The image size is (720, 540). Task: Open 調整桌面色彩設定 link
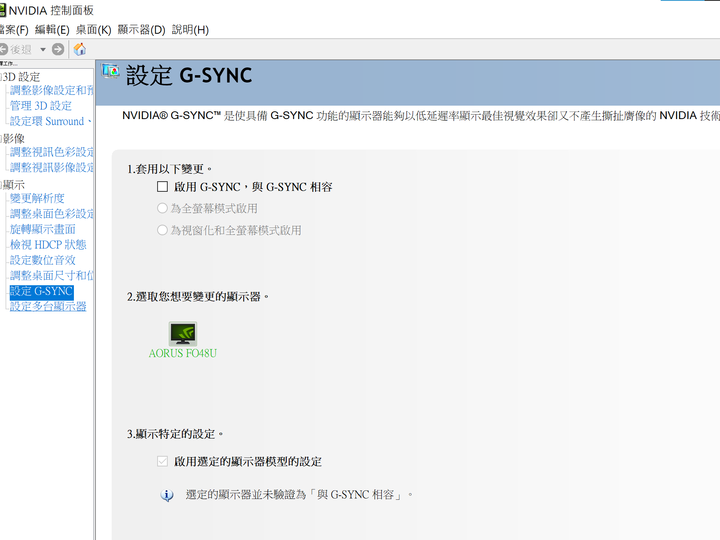pyautogui.click(x=52, y=214)
